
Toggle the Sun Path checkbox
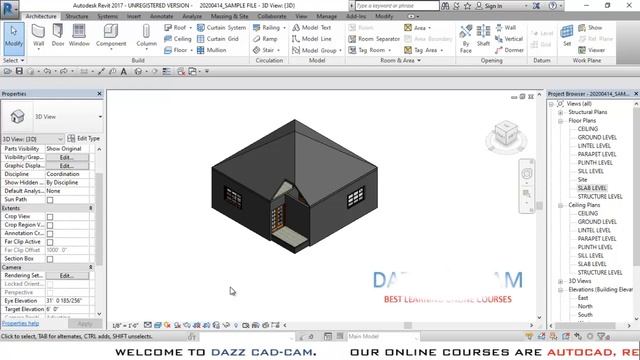(50, 200)
